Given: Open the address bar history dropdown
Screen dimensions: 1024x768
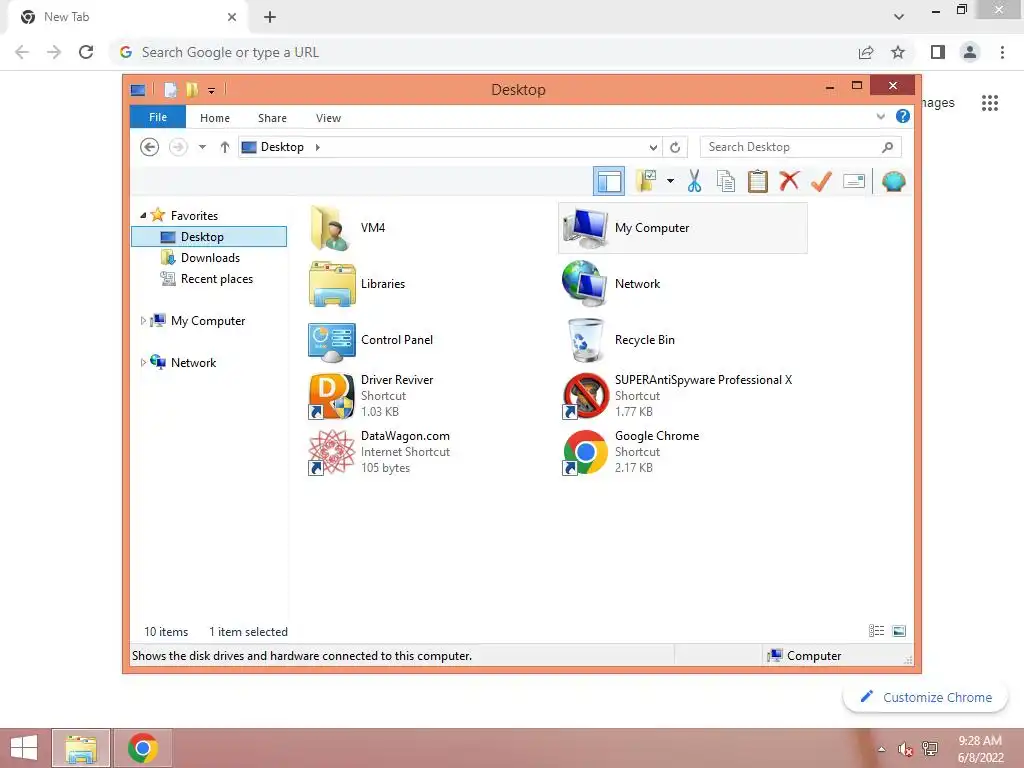Looking at the screenshot, I should (x=652, y=148).
